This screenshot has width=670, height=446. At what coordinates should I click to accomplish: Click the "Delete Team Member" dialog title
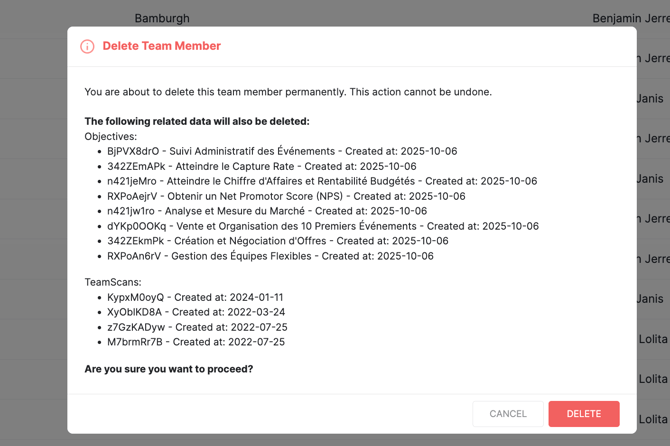tap(161, 46)
